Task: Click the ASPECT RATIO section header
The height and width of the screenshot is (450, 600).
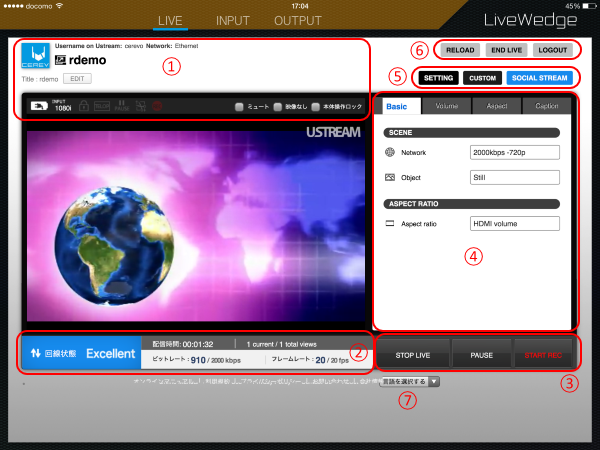Action: [x=471, y=204]
